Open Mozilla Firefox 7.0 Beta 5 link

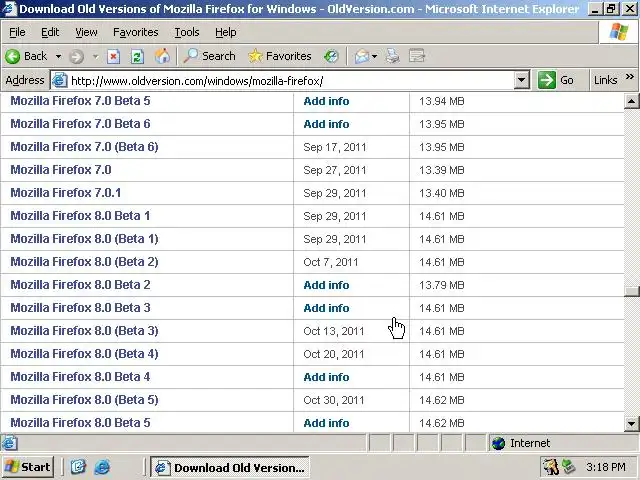(80, 101)
